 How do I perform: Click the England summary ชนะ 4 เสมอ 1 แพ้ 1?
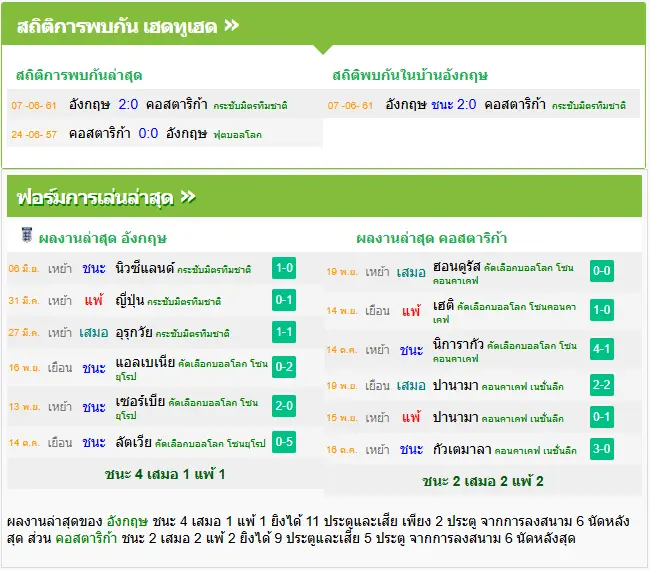coord(165,474)
